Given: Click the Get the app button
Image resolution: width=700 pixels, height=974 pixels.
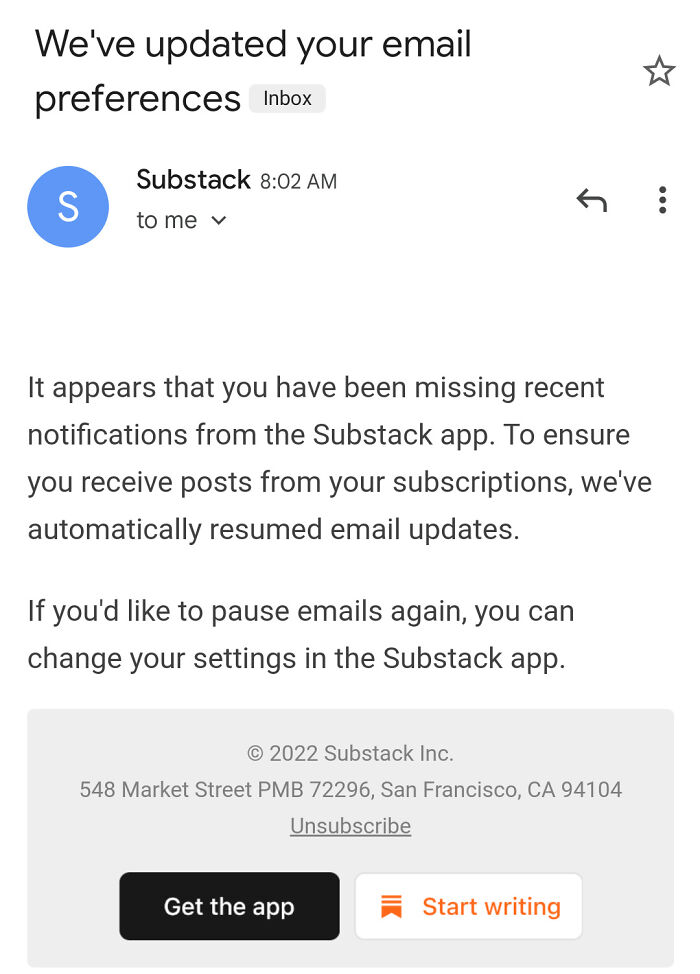Looking at the screenshot, I should 229,906.
